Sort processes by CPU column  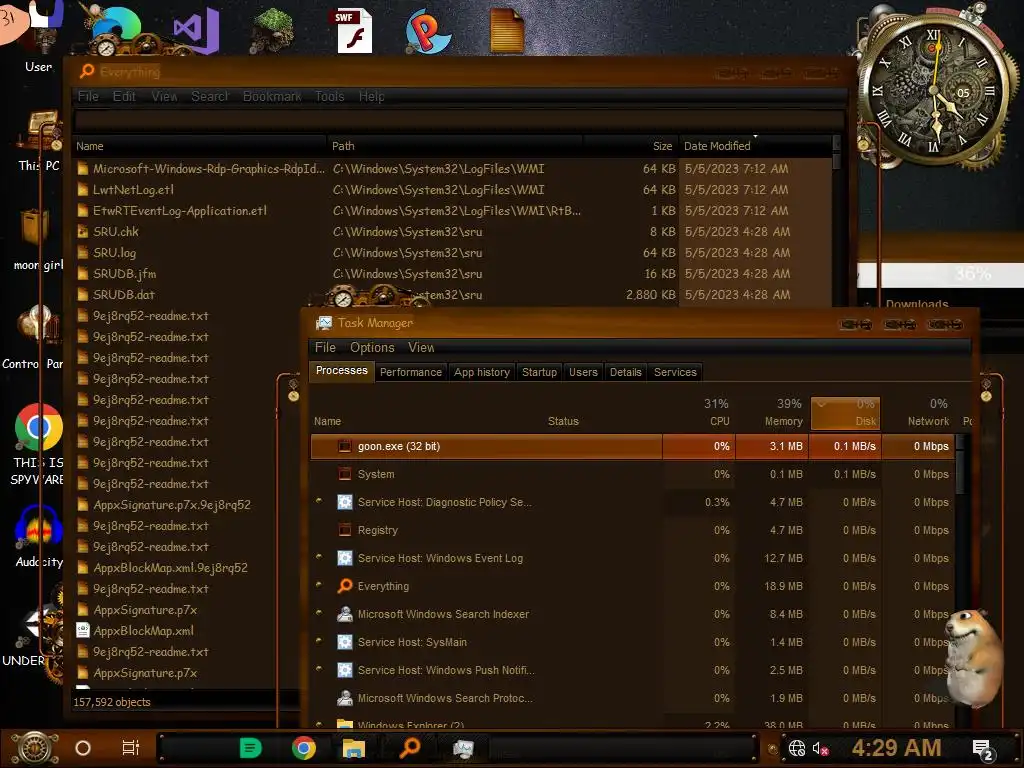tap(700, 413)
